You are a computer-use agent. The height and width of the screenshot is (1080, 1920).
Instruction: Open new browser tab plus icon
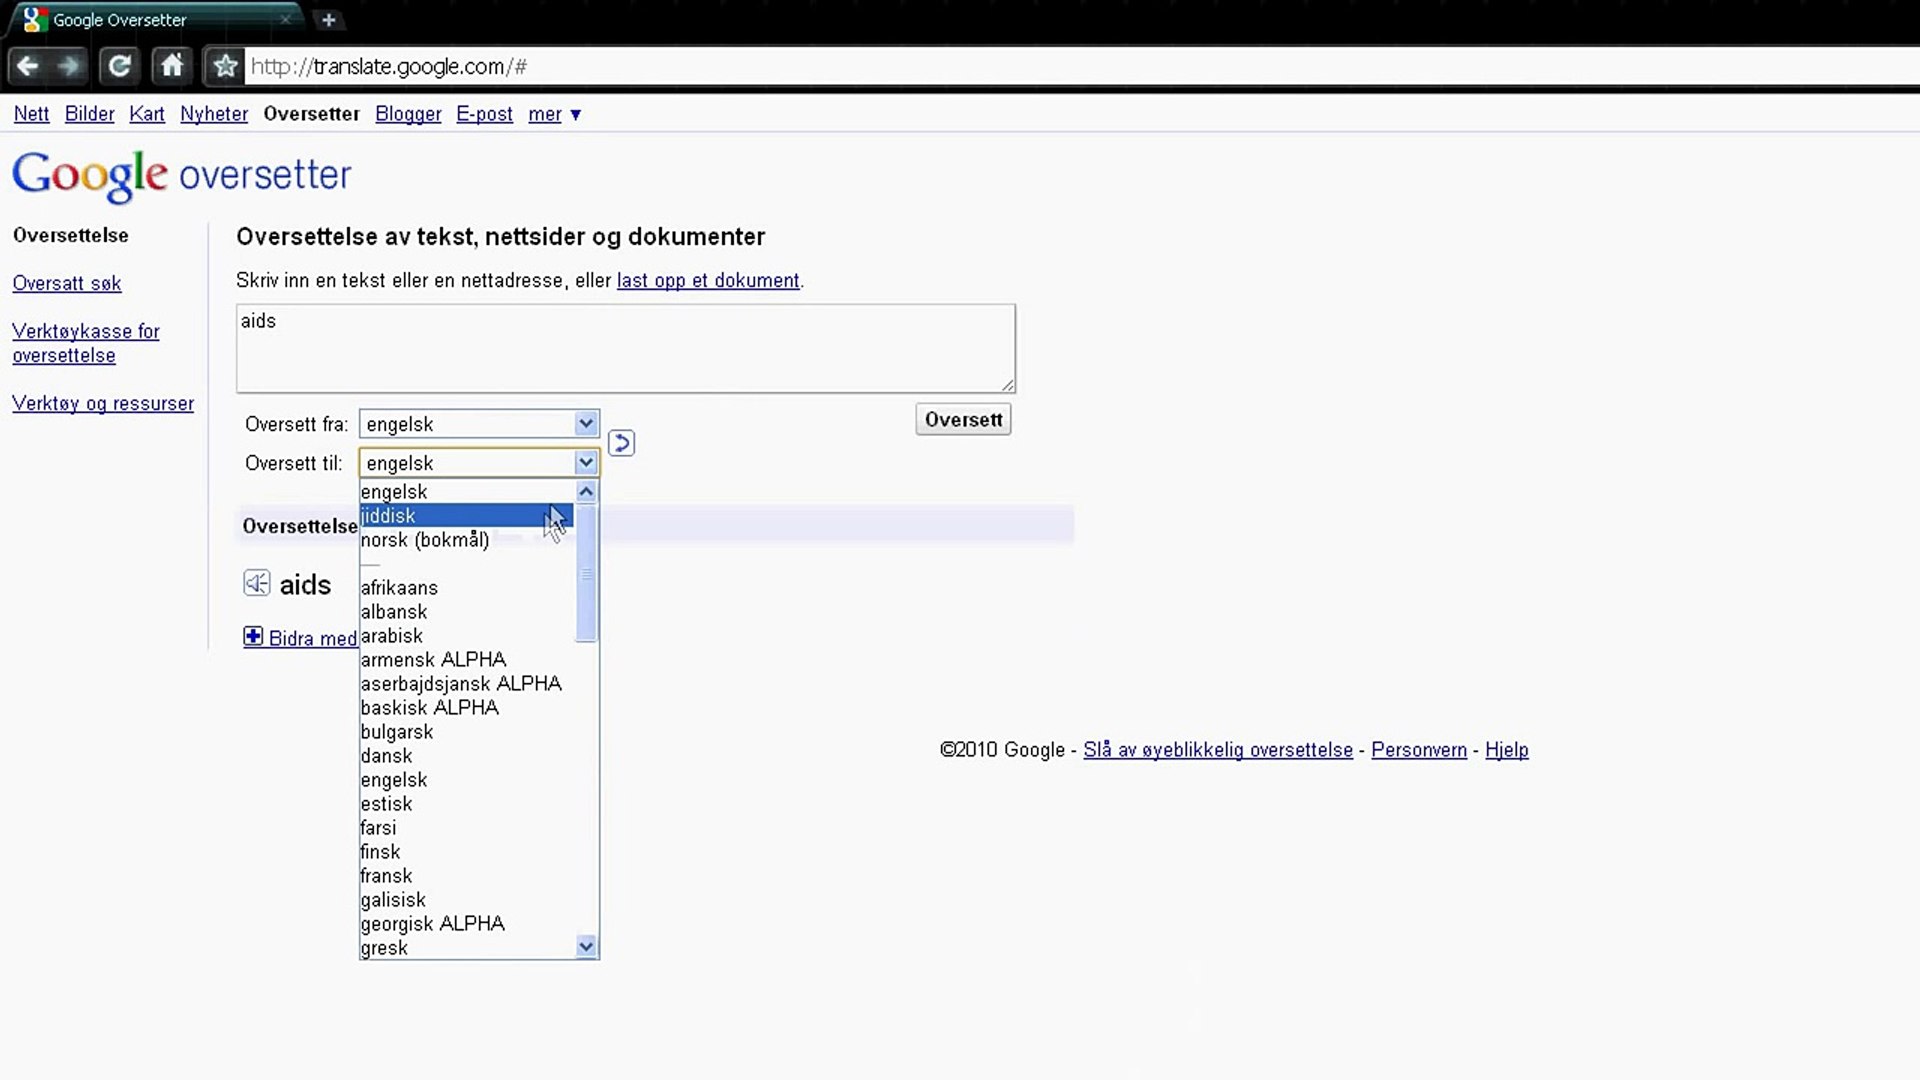tap(328, 19)
